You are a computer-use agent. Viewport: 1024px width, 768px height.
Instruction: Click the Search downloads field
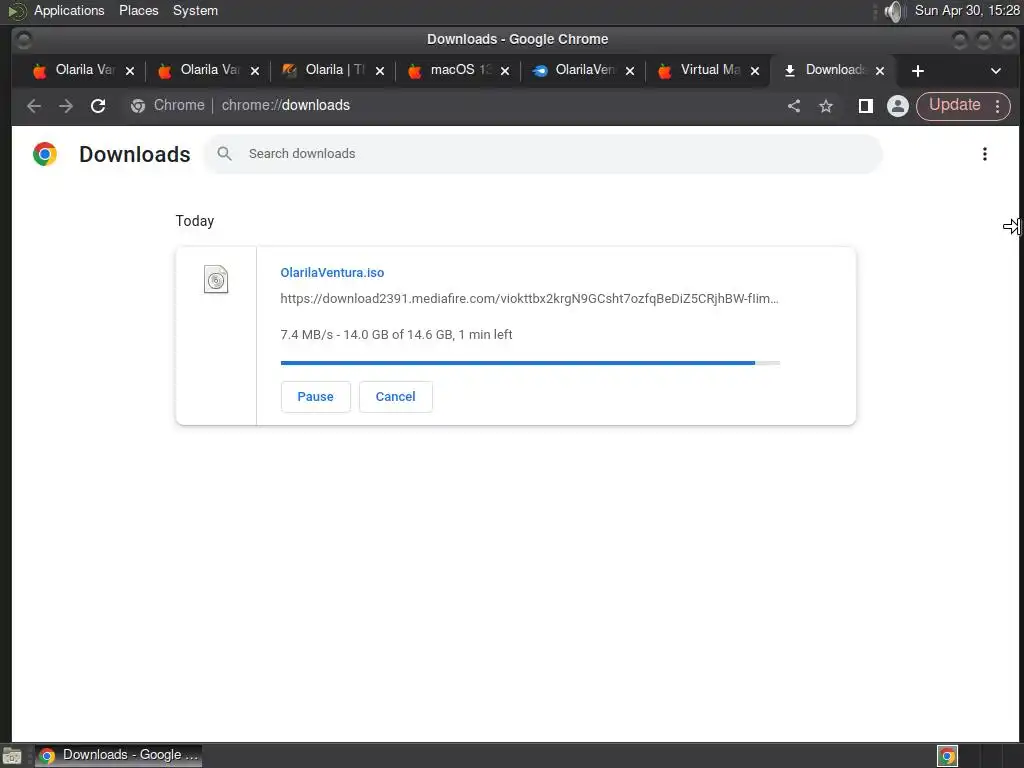543,154
